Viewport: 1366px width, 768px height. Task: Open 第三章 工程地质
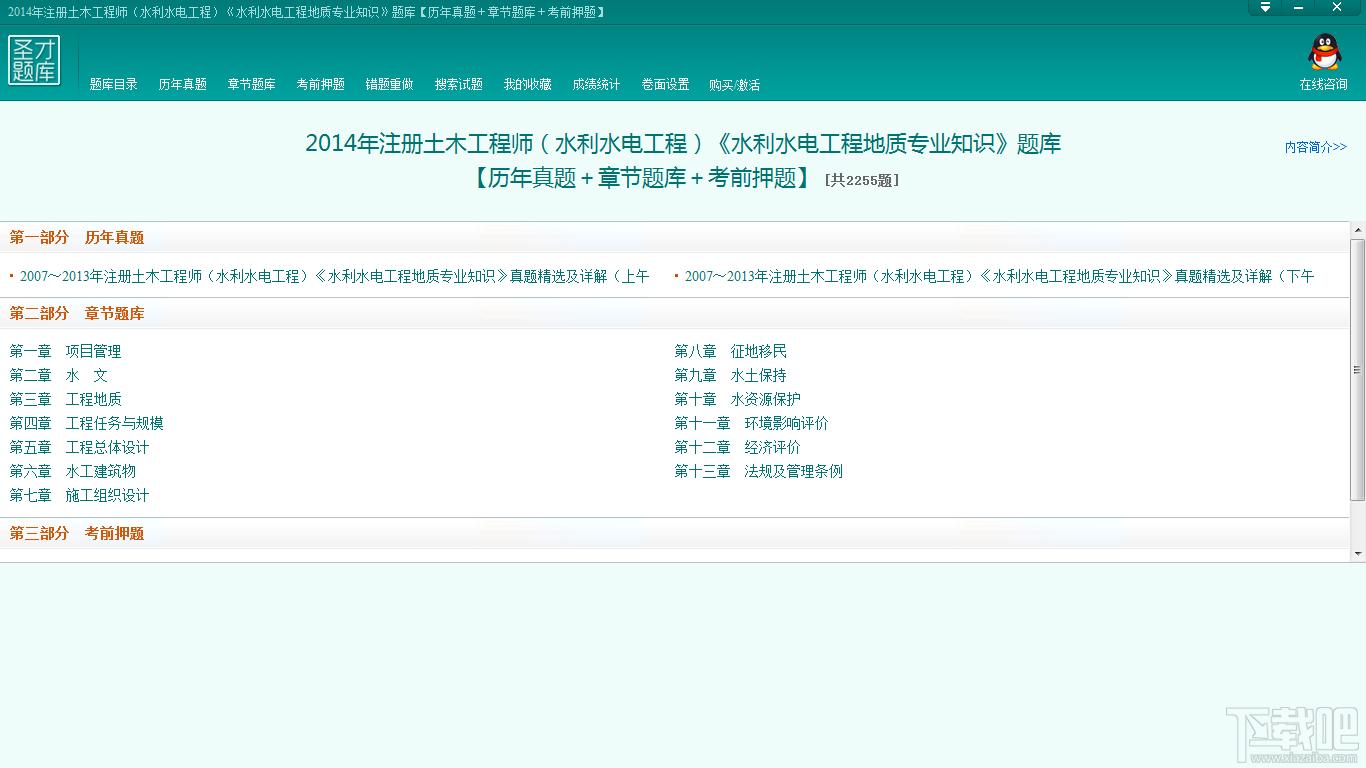(66, 399)
